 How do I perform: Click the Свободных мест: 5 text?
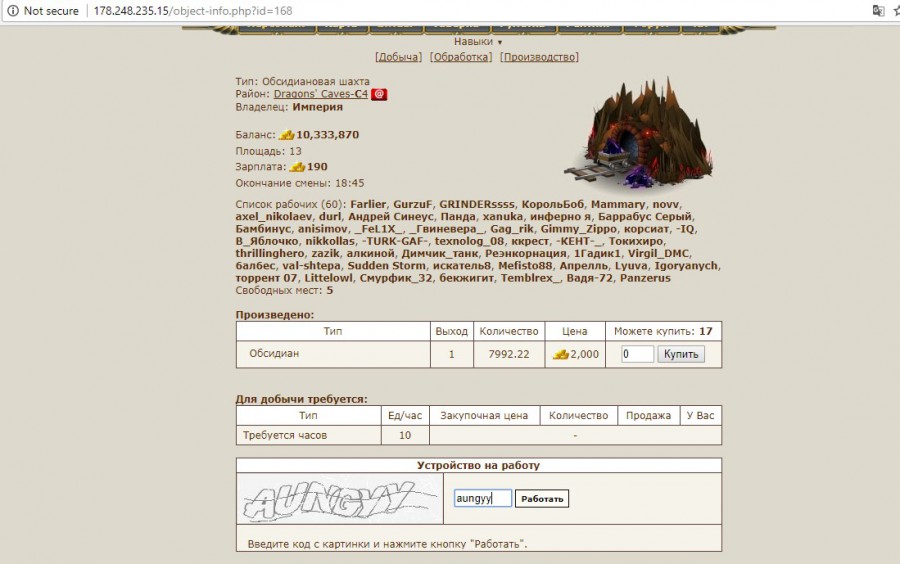[284, 291]
